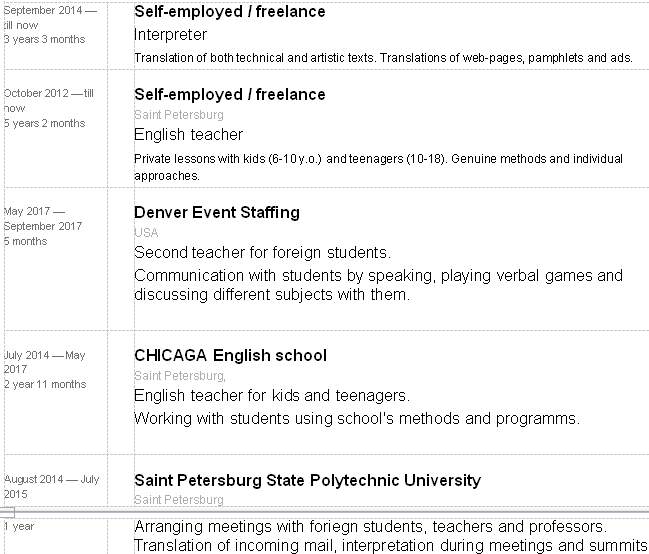Click "Saint Petersburg State Polytechnic University" heading

pos(307,481)
